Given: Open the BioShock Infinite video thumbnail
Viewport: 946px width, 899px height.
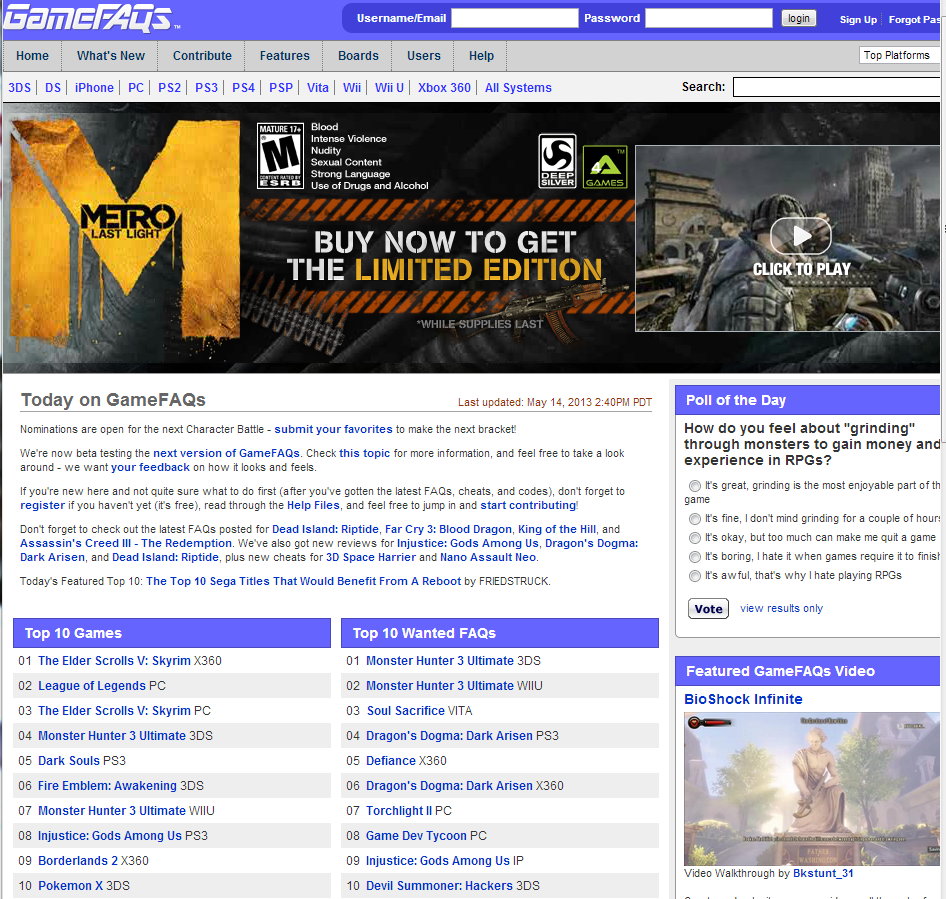Looking at the screenshot, I should (811, 789).
